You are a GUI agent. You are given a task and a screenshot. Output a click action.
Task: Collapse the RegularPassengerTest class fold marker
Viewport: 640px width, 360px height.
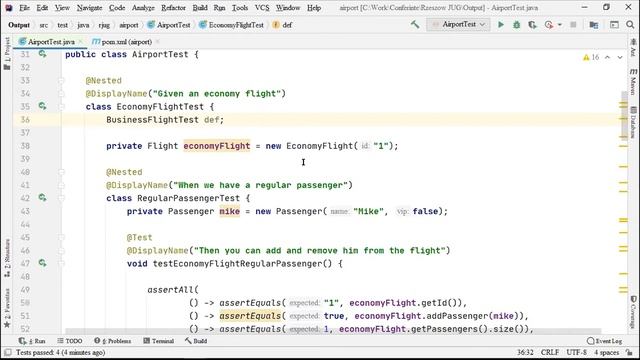[61, 198]
